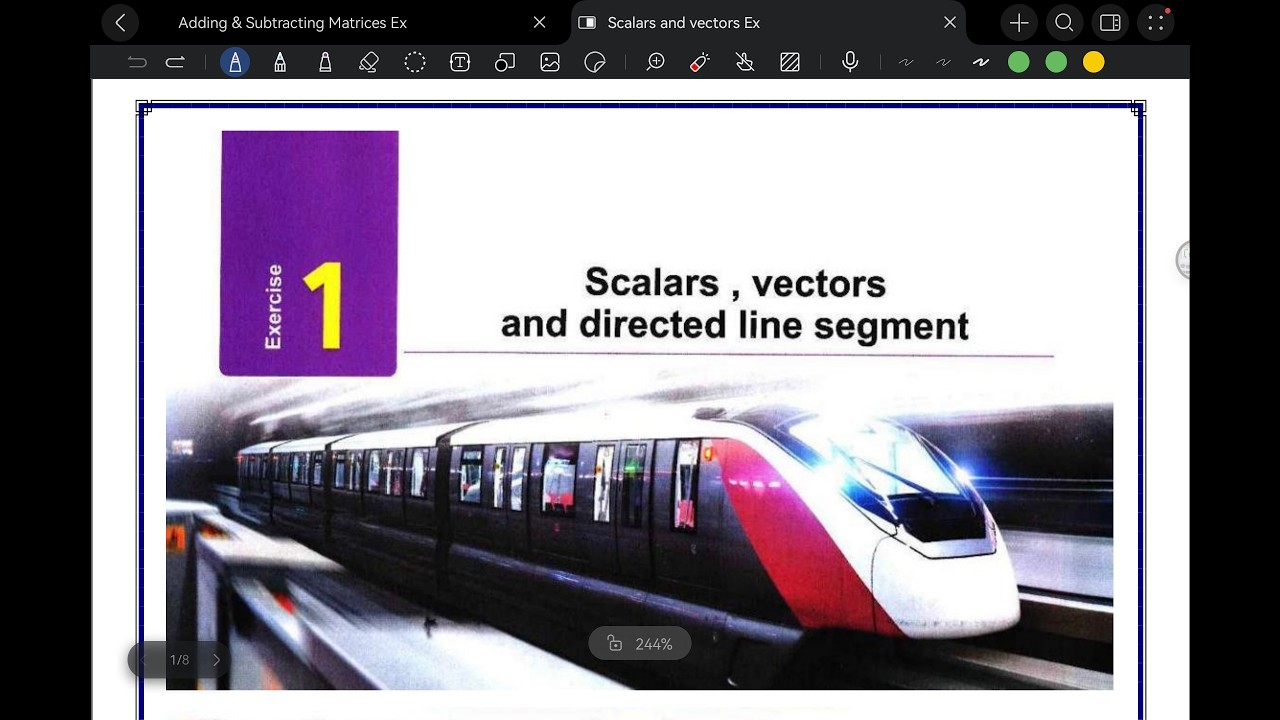
Task: Select the Eraser tool
Action: 369,62
